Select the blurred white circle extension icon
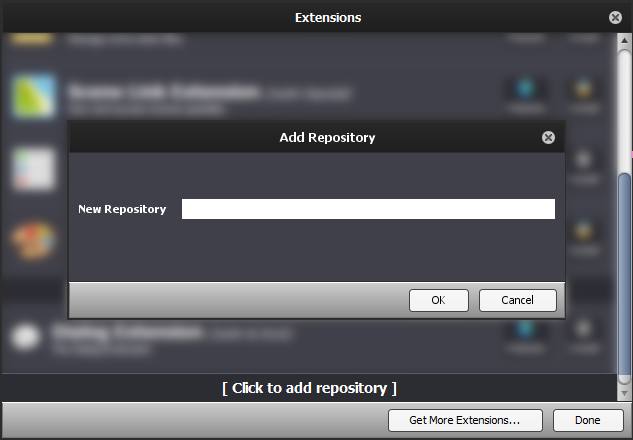The height and width of the screenshot is (440, 633). click(26, 337)
